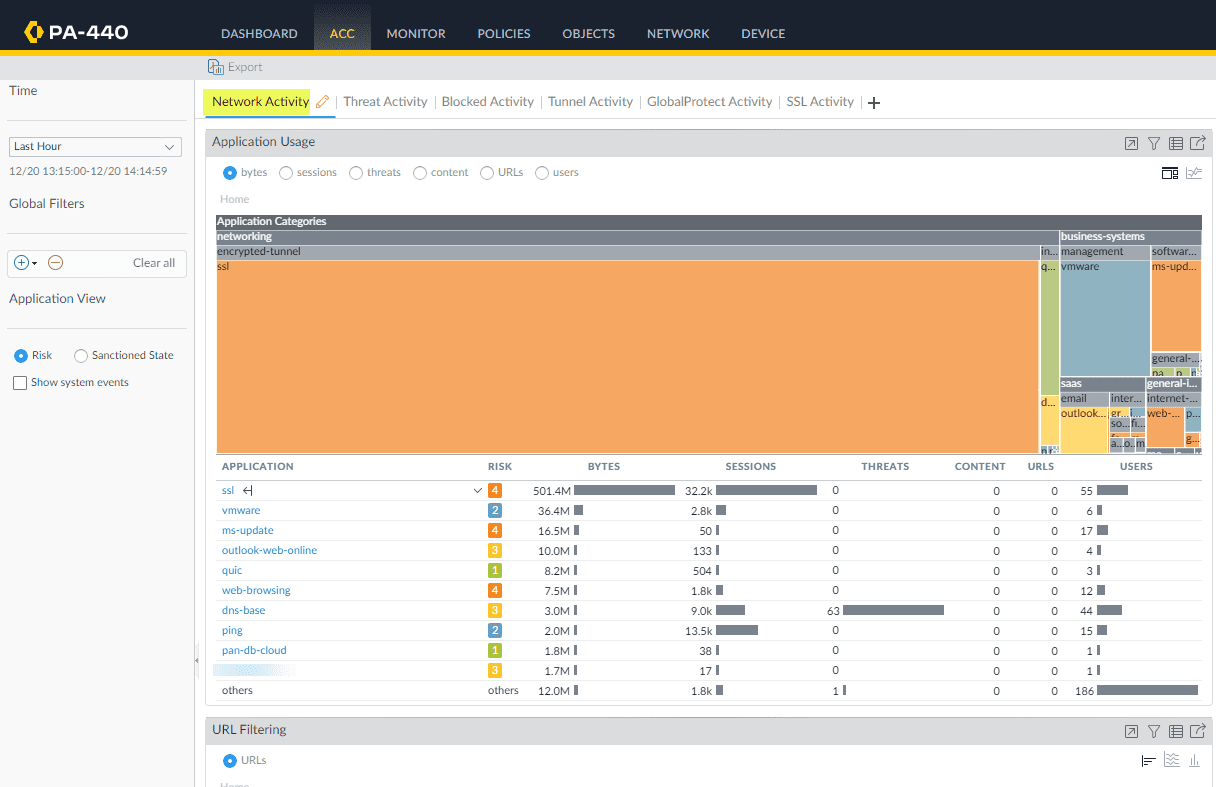Sort table by the BYTES column header
This screenshot has width=1216, height=787.
coord(603,467)
